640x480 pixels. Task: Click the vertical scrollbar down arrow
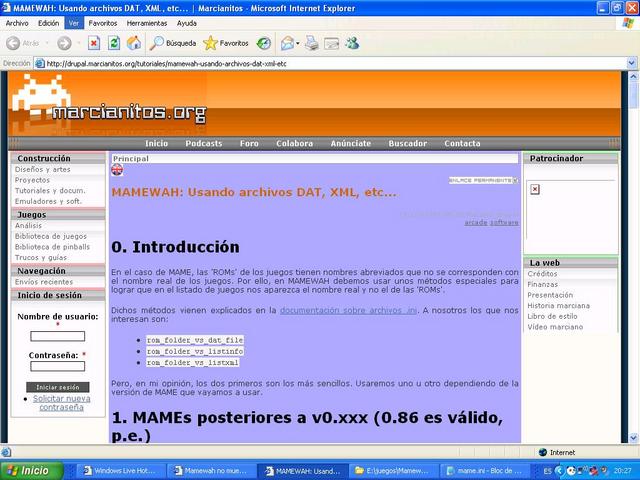click(x=633, y=438)
